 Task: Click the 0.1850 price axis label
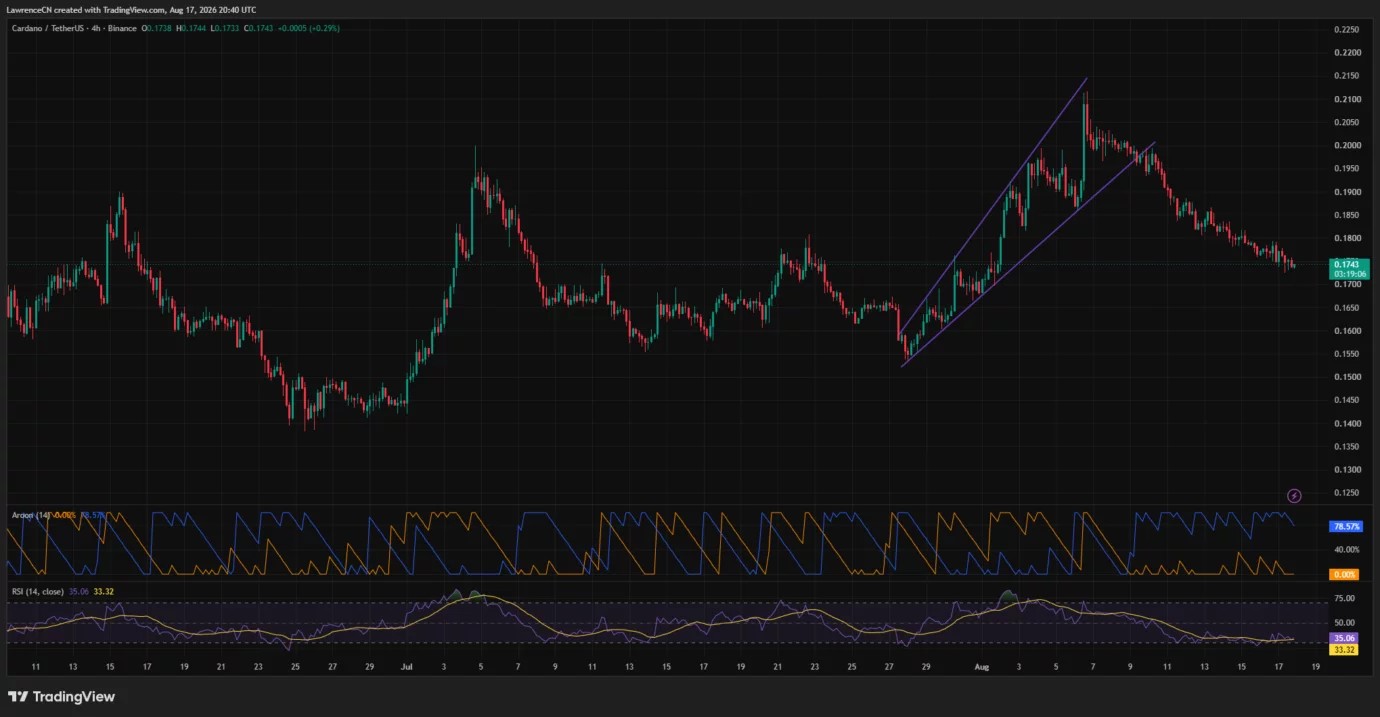[1346, 215]
